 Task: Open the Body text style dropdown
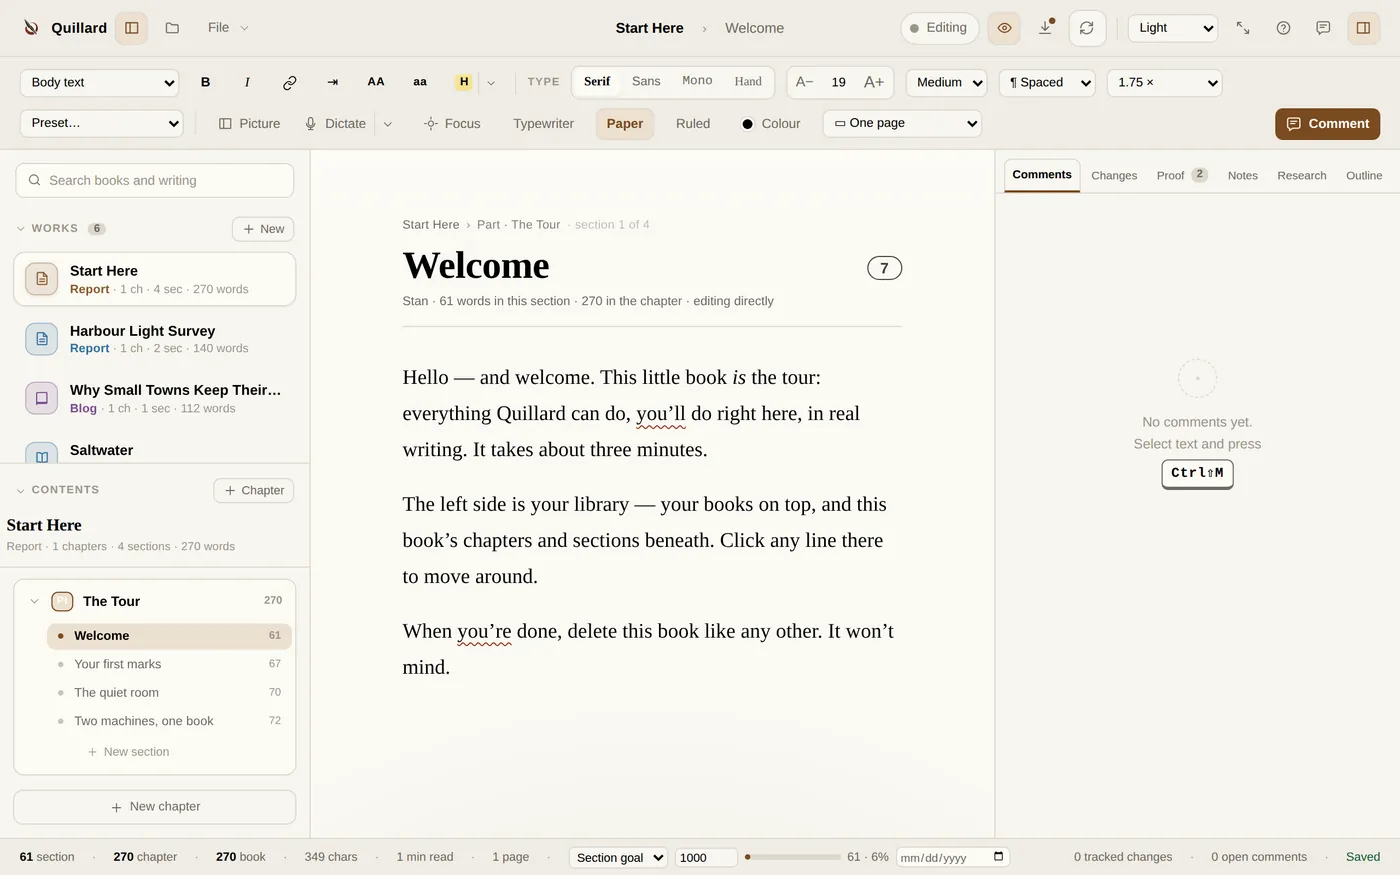pos(99,82)
